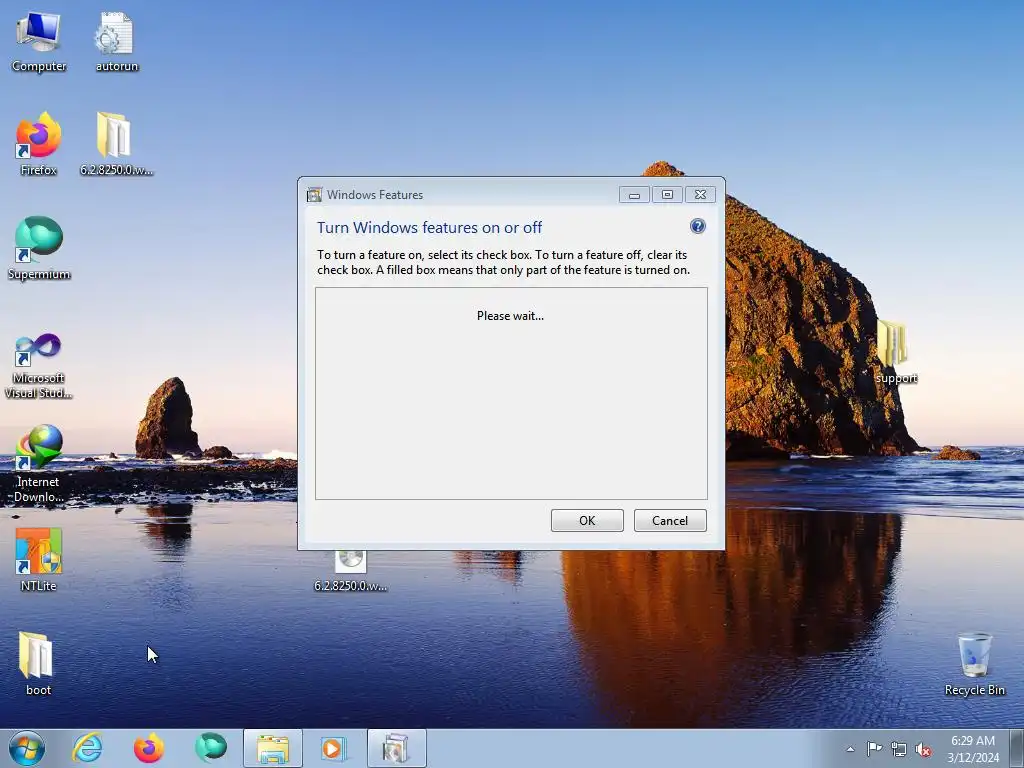This screenshot has width=1024, height=768.
Task: Click the muted volume tray icon
Action: coord(923,749)
